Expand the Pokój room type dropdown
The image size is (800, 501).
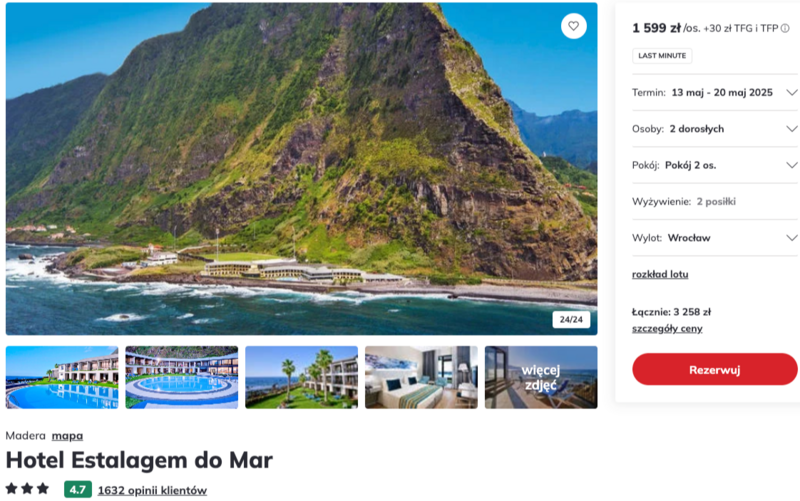coord(714,165)
